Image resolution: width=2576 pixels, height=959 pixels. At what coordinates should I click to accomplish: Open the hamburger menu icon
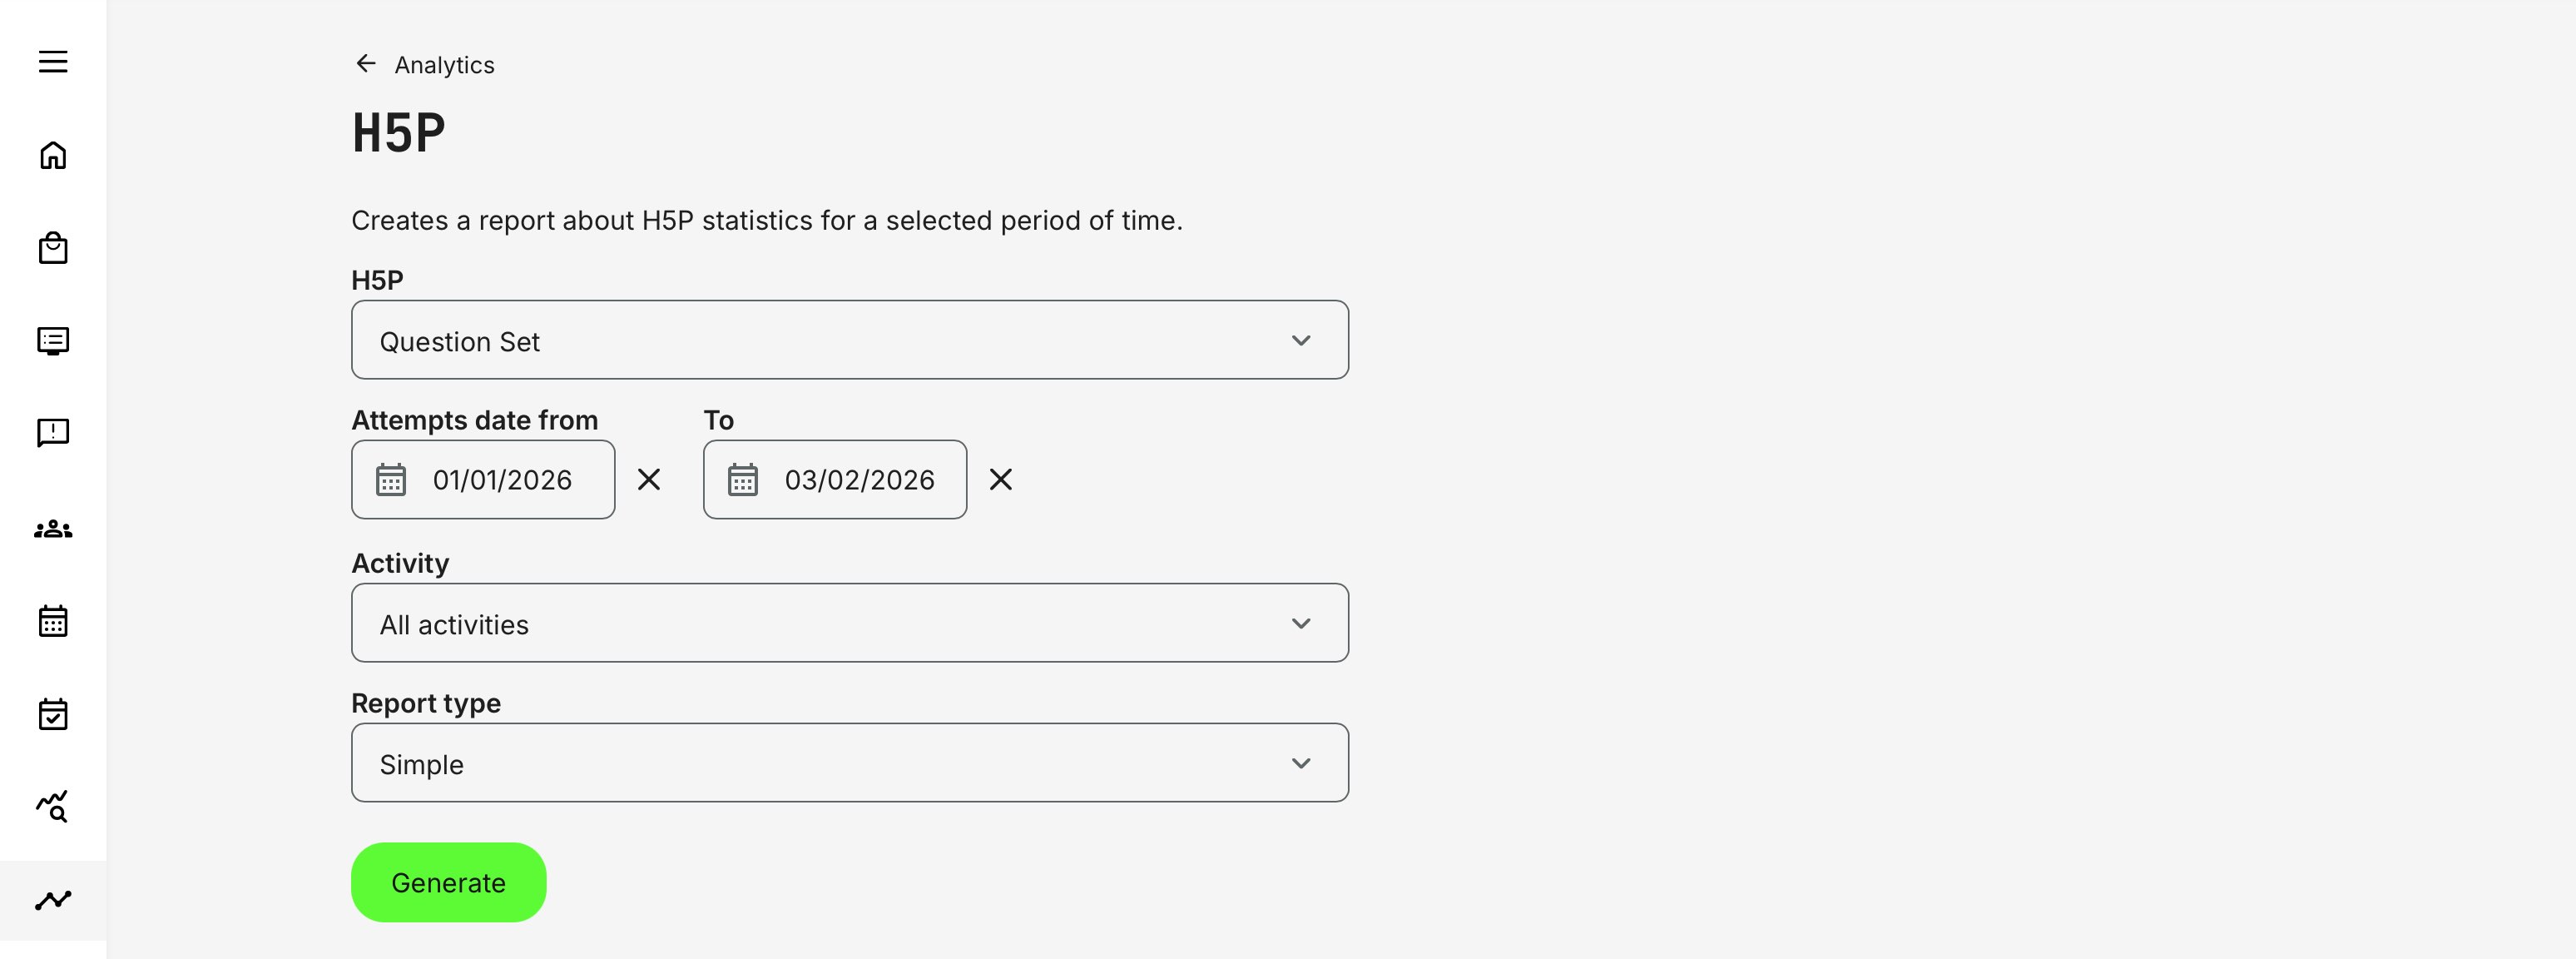53,62
